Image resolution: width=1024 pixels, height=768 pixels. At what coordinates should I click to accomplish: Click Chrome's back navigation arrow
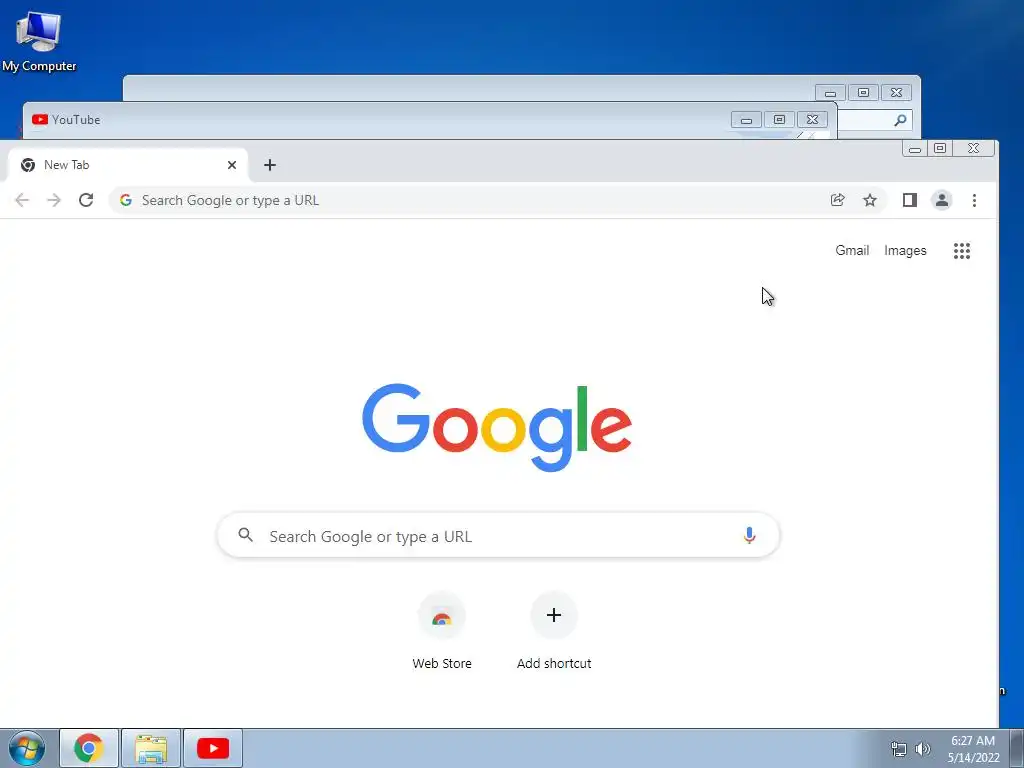(22, 200)
